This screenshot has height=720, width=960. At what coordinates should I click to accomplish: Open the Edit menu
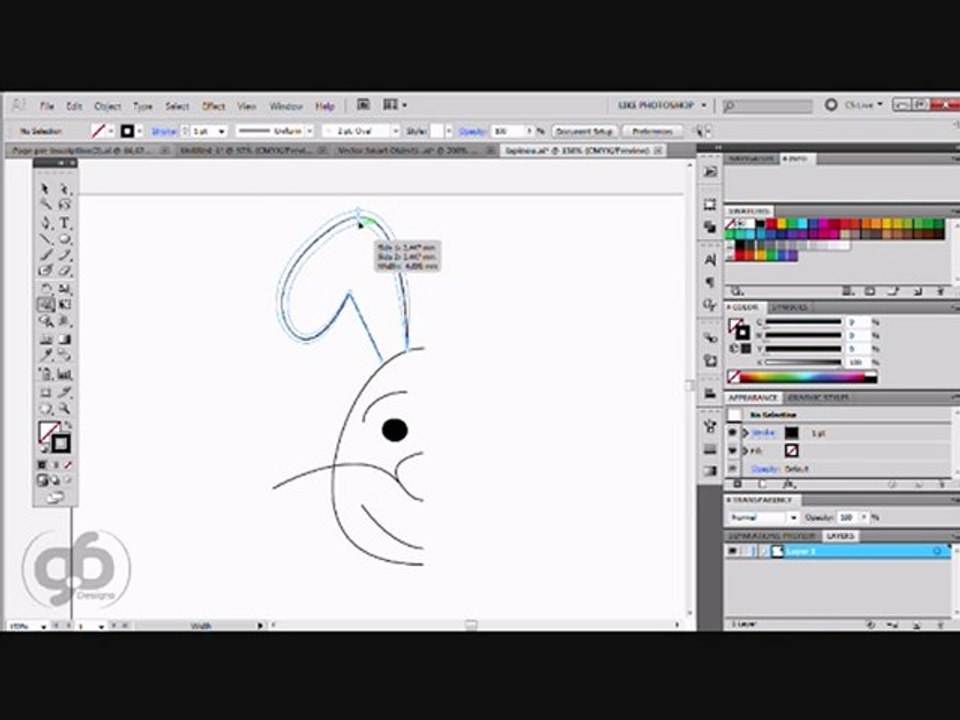74,106
